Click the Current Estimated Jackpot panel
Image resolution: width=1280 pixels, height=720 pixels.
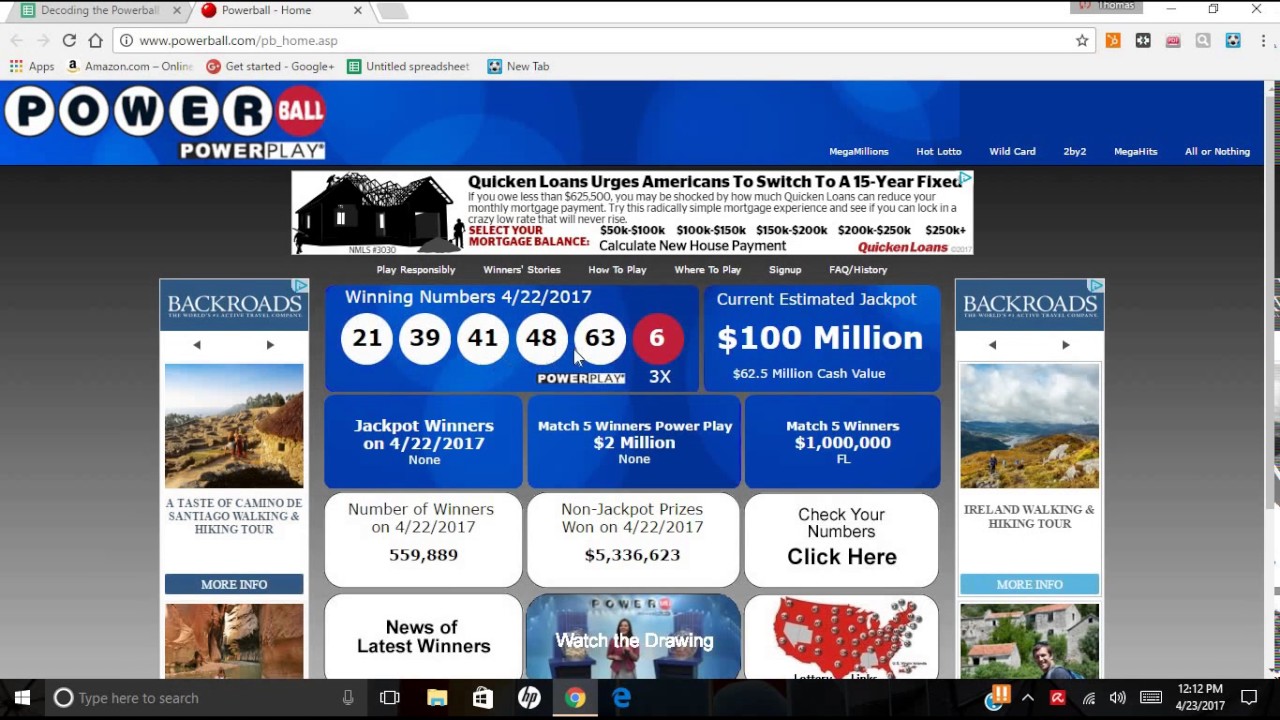point(822,339)
